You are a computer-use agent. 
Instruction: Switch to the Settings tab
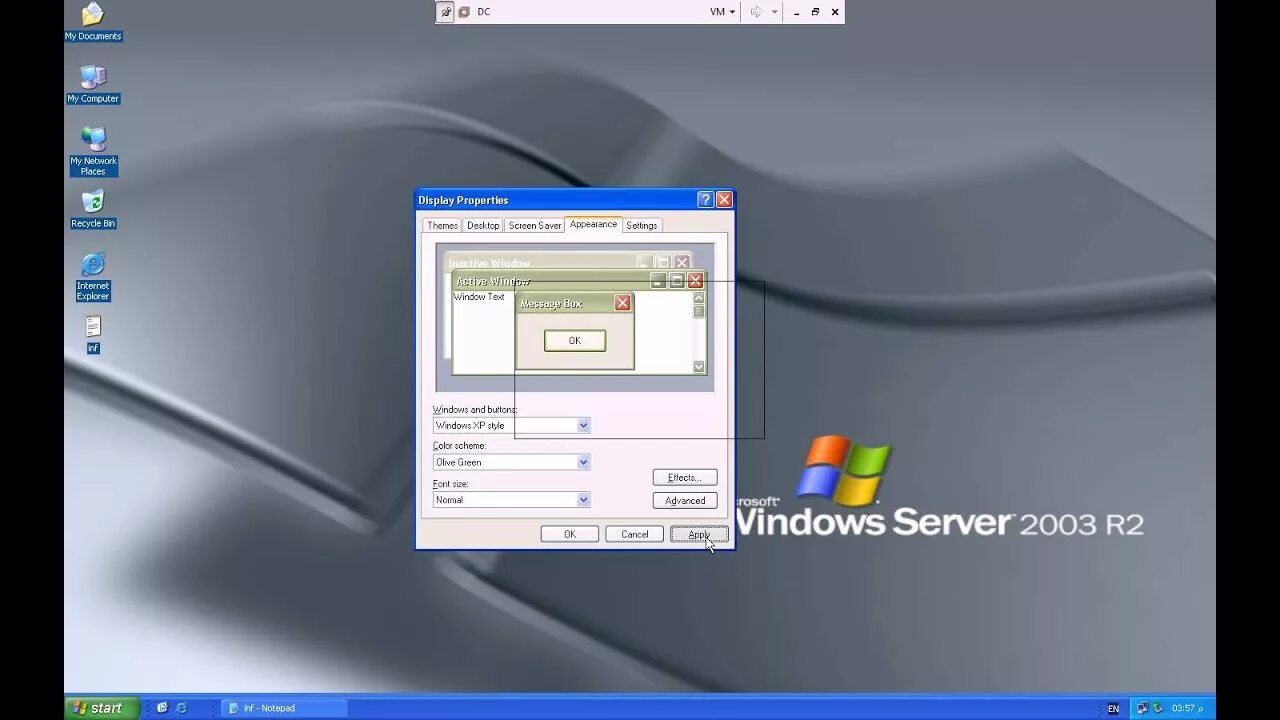(x=642, y=226)
